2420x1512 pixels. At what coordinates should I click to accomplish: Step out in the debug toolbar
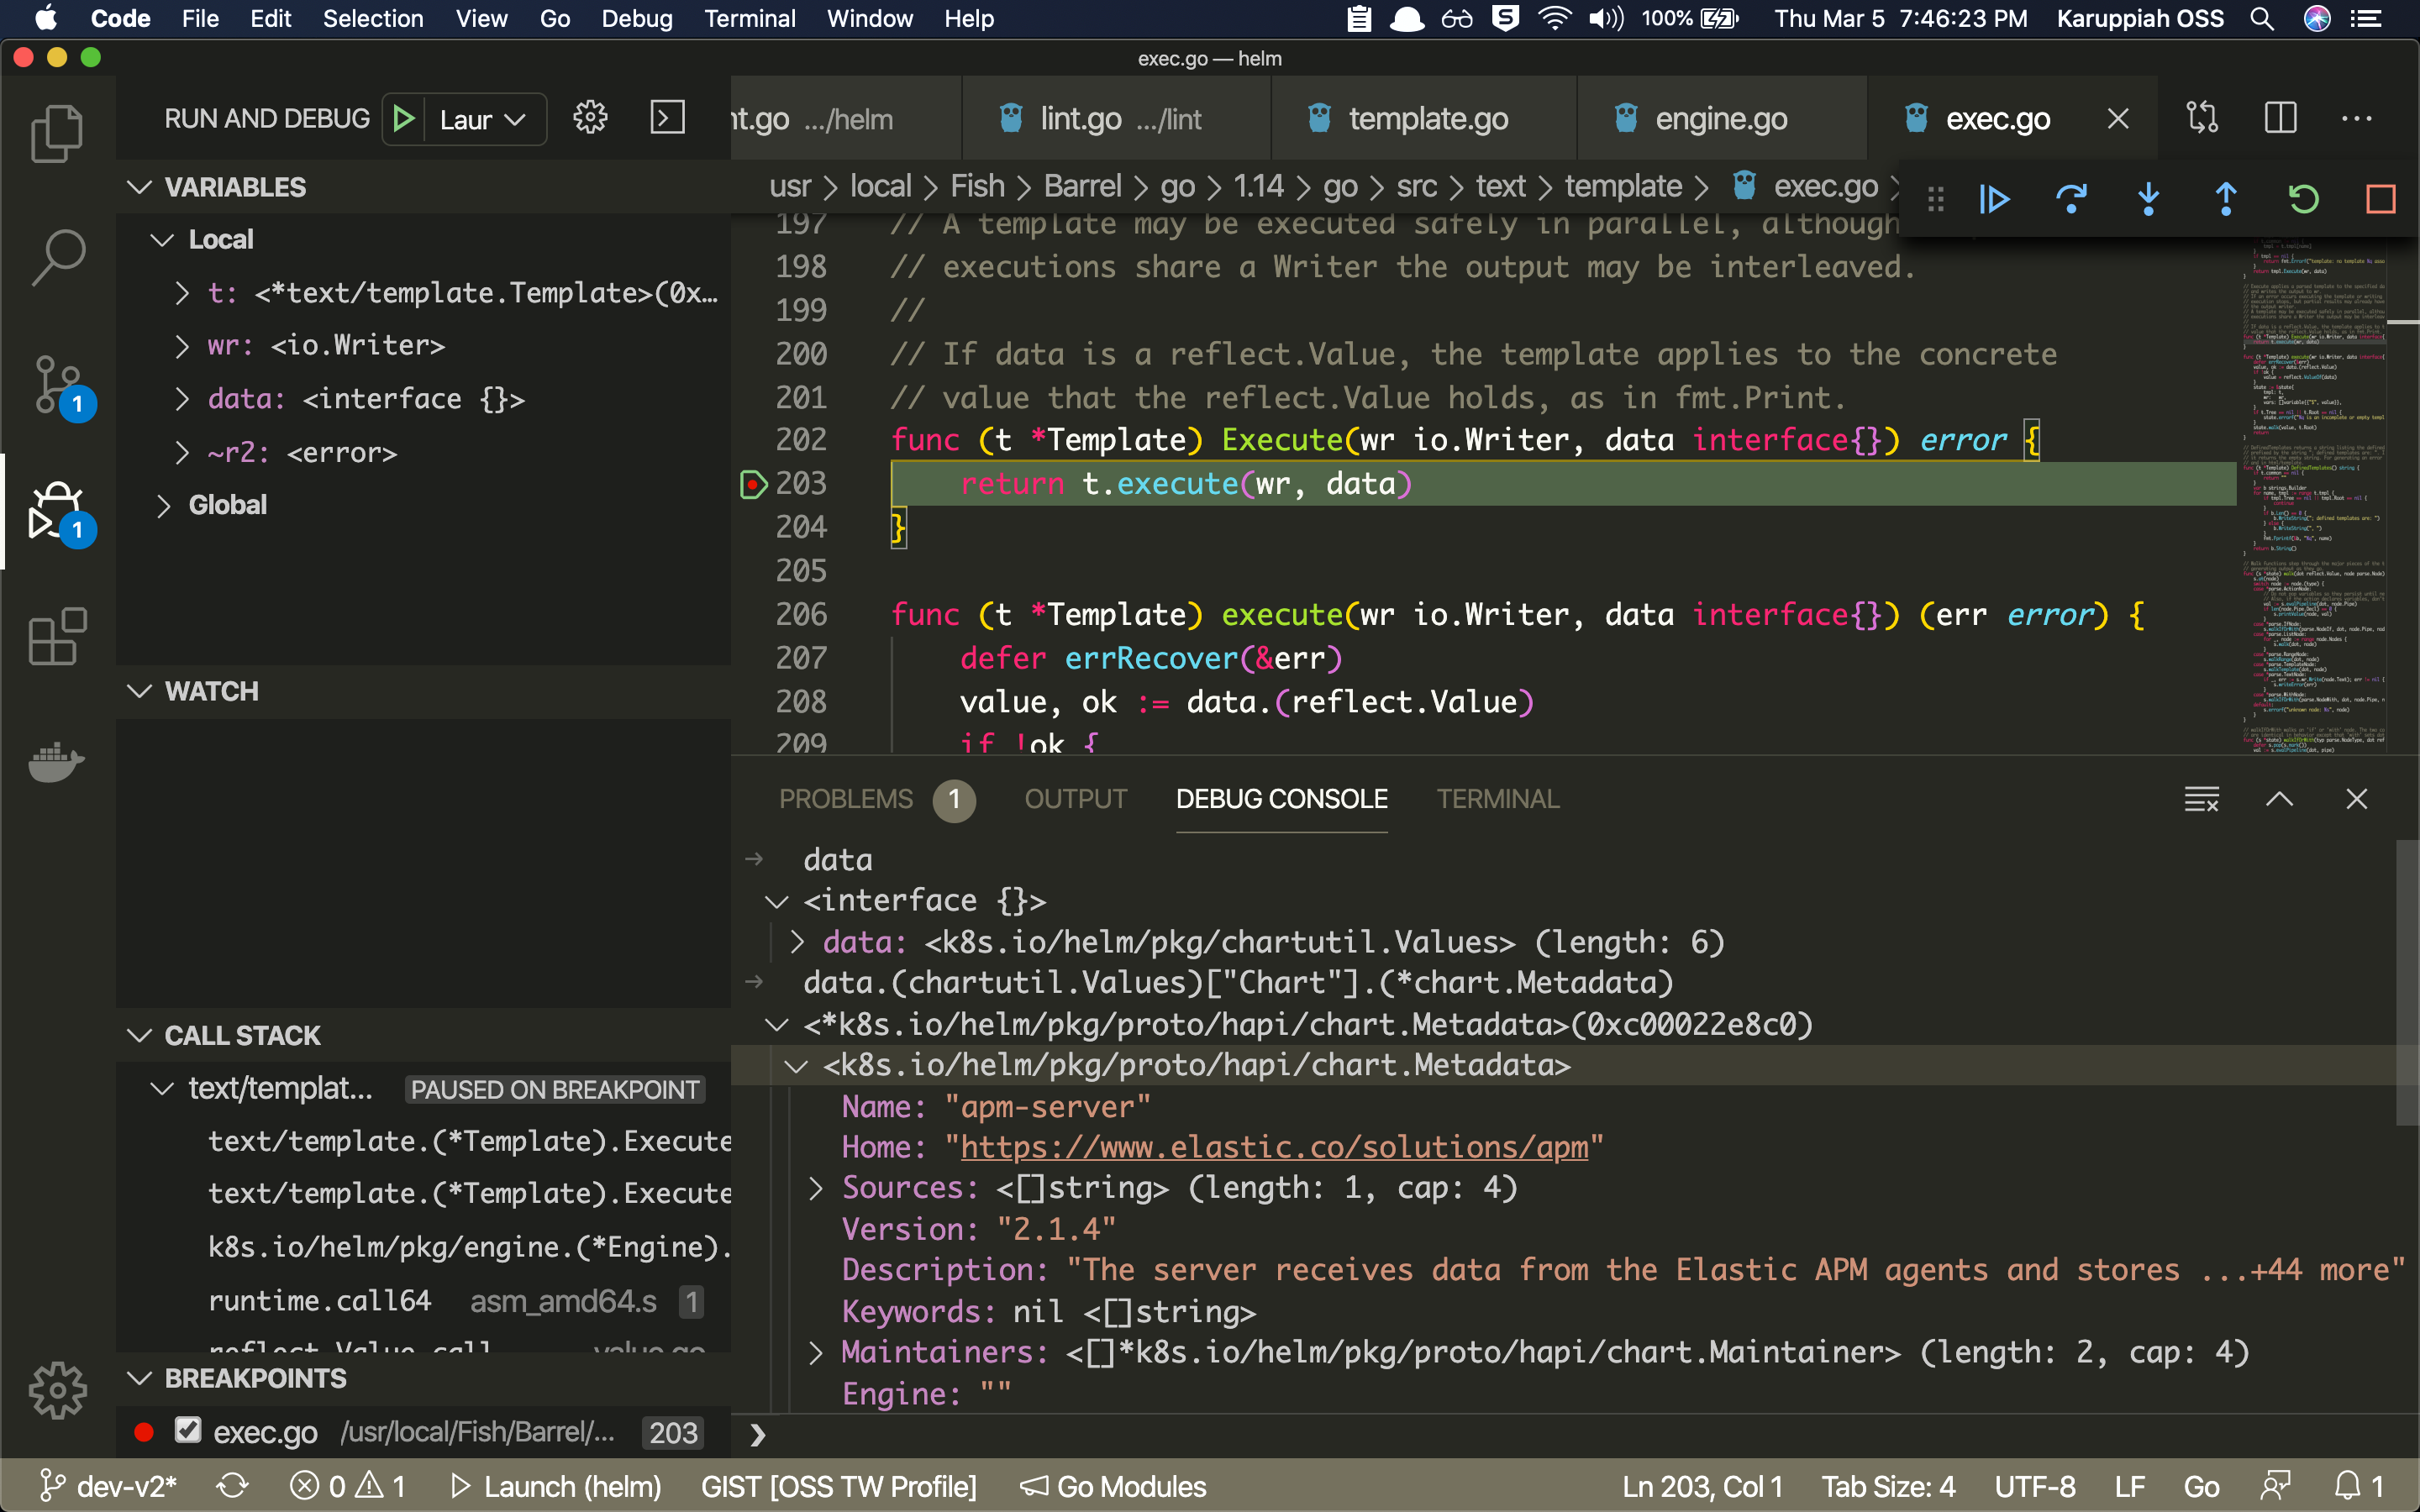[x=2226, y=199]
